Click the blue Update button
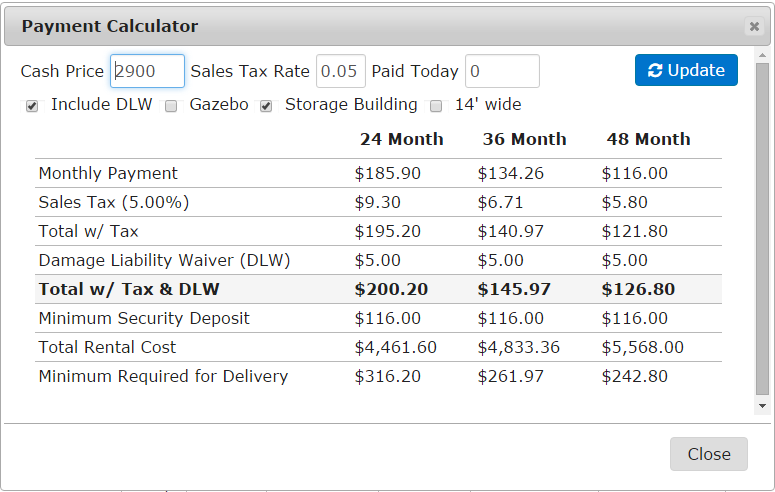This screenshot has width=775, height=492. coord(686,70)
